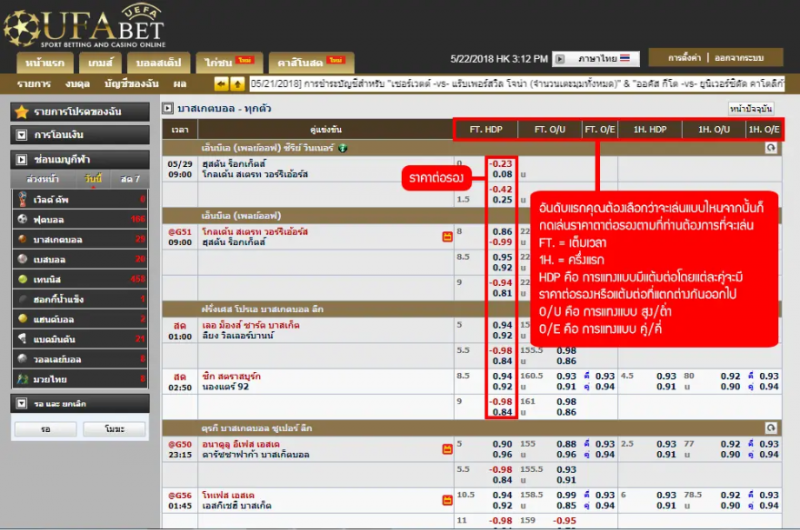Expand รอ และ ยกเลิก panel

click(x=80, y=403)
